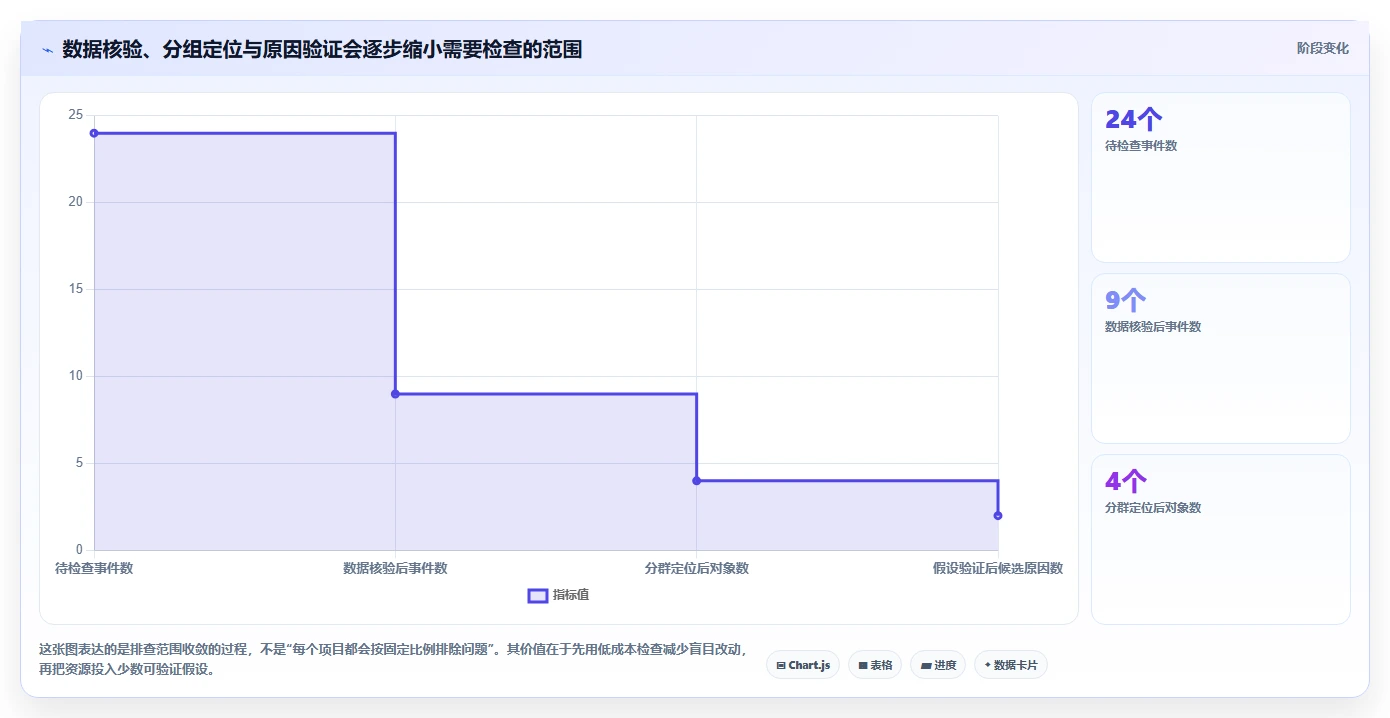Click the 待检查事件数 card label
The width and height of the screenshot is (1390, 718).
(x=1141, y=146)
